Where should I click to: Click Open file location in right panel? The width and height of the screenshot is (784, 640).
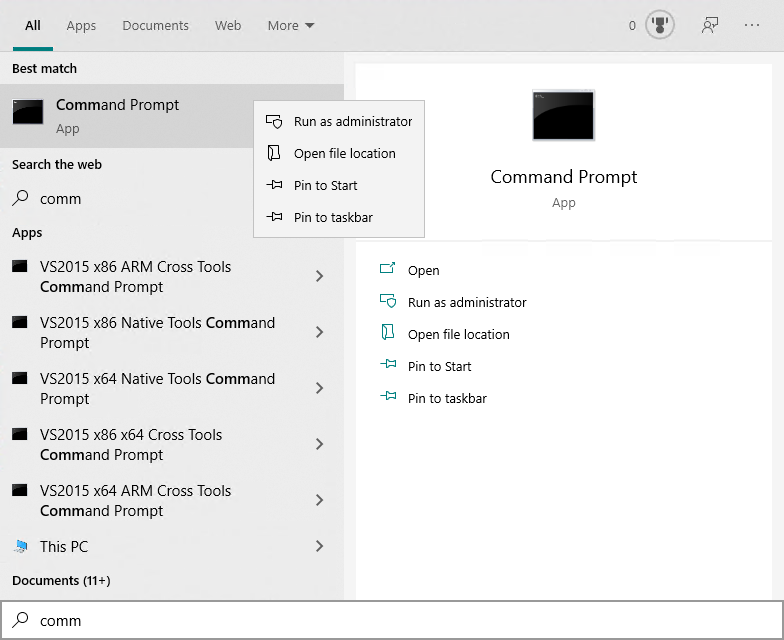tap(458, 334)
